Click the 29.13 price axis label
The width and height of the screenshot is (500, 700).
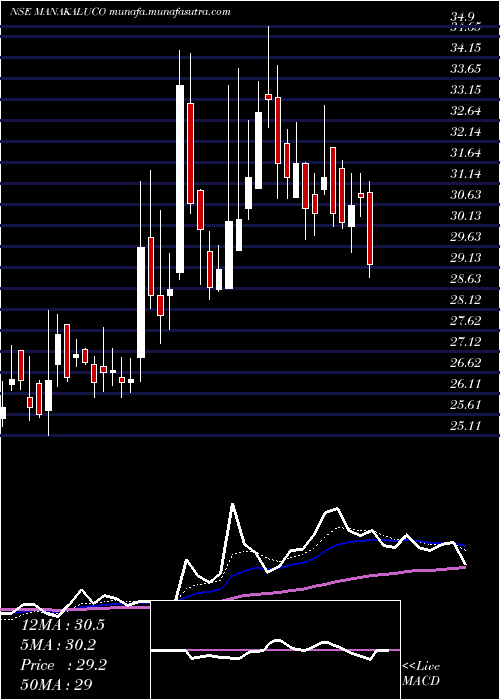point(466,258)
